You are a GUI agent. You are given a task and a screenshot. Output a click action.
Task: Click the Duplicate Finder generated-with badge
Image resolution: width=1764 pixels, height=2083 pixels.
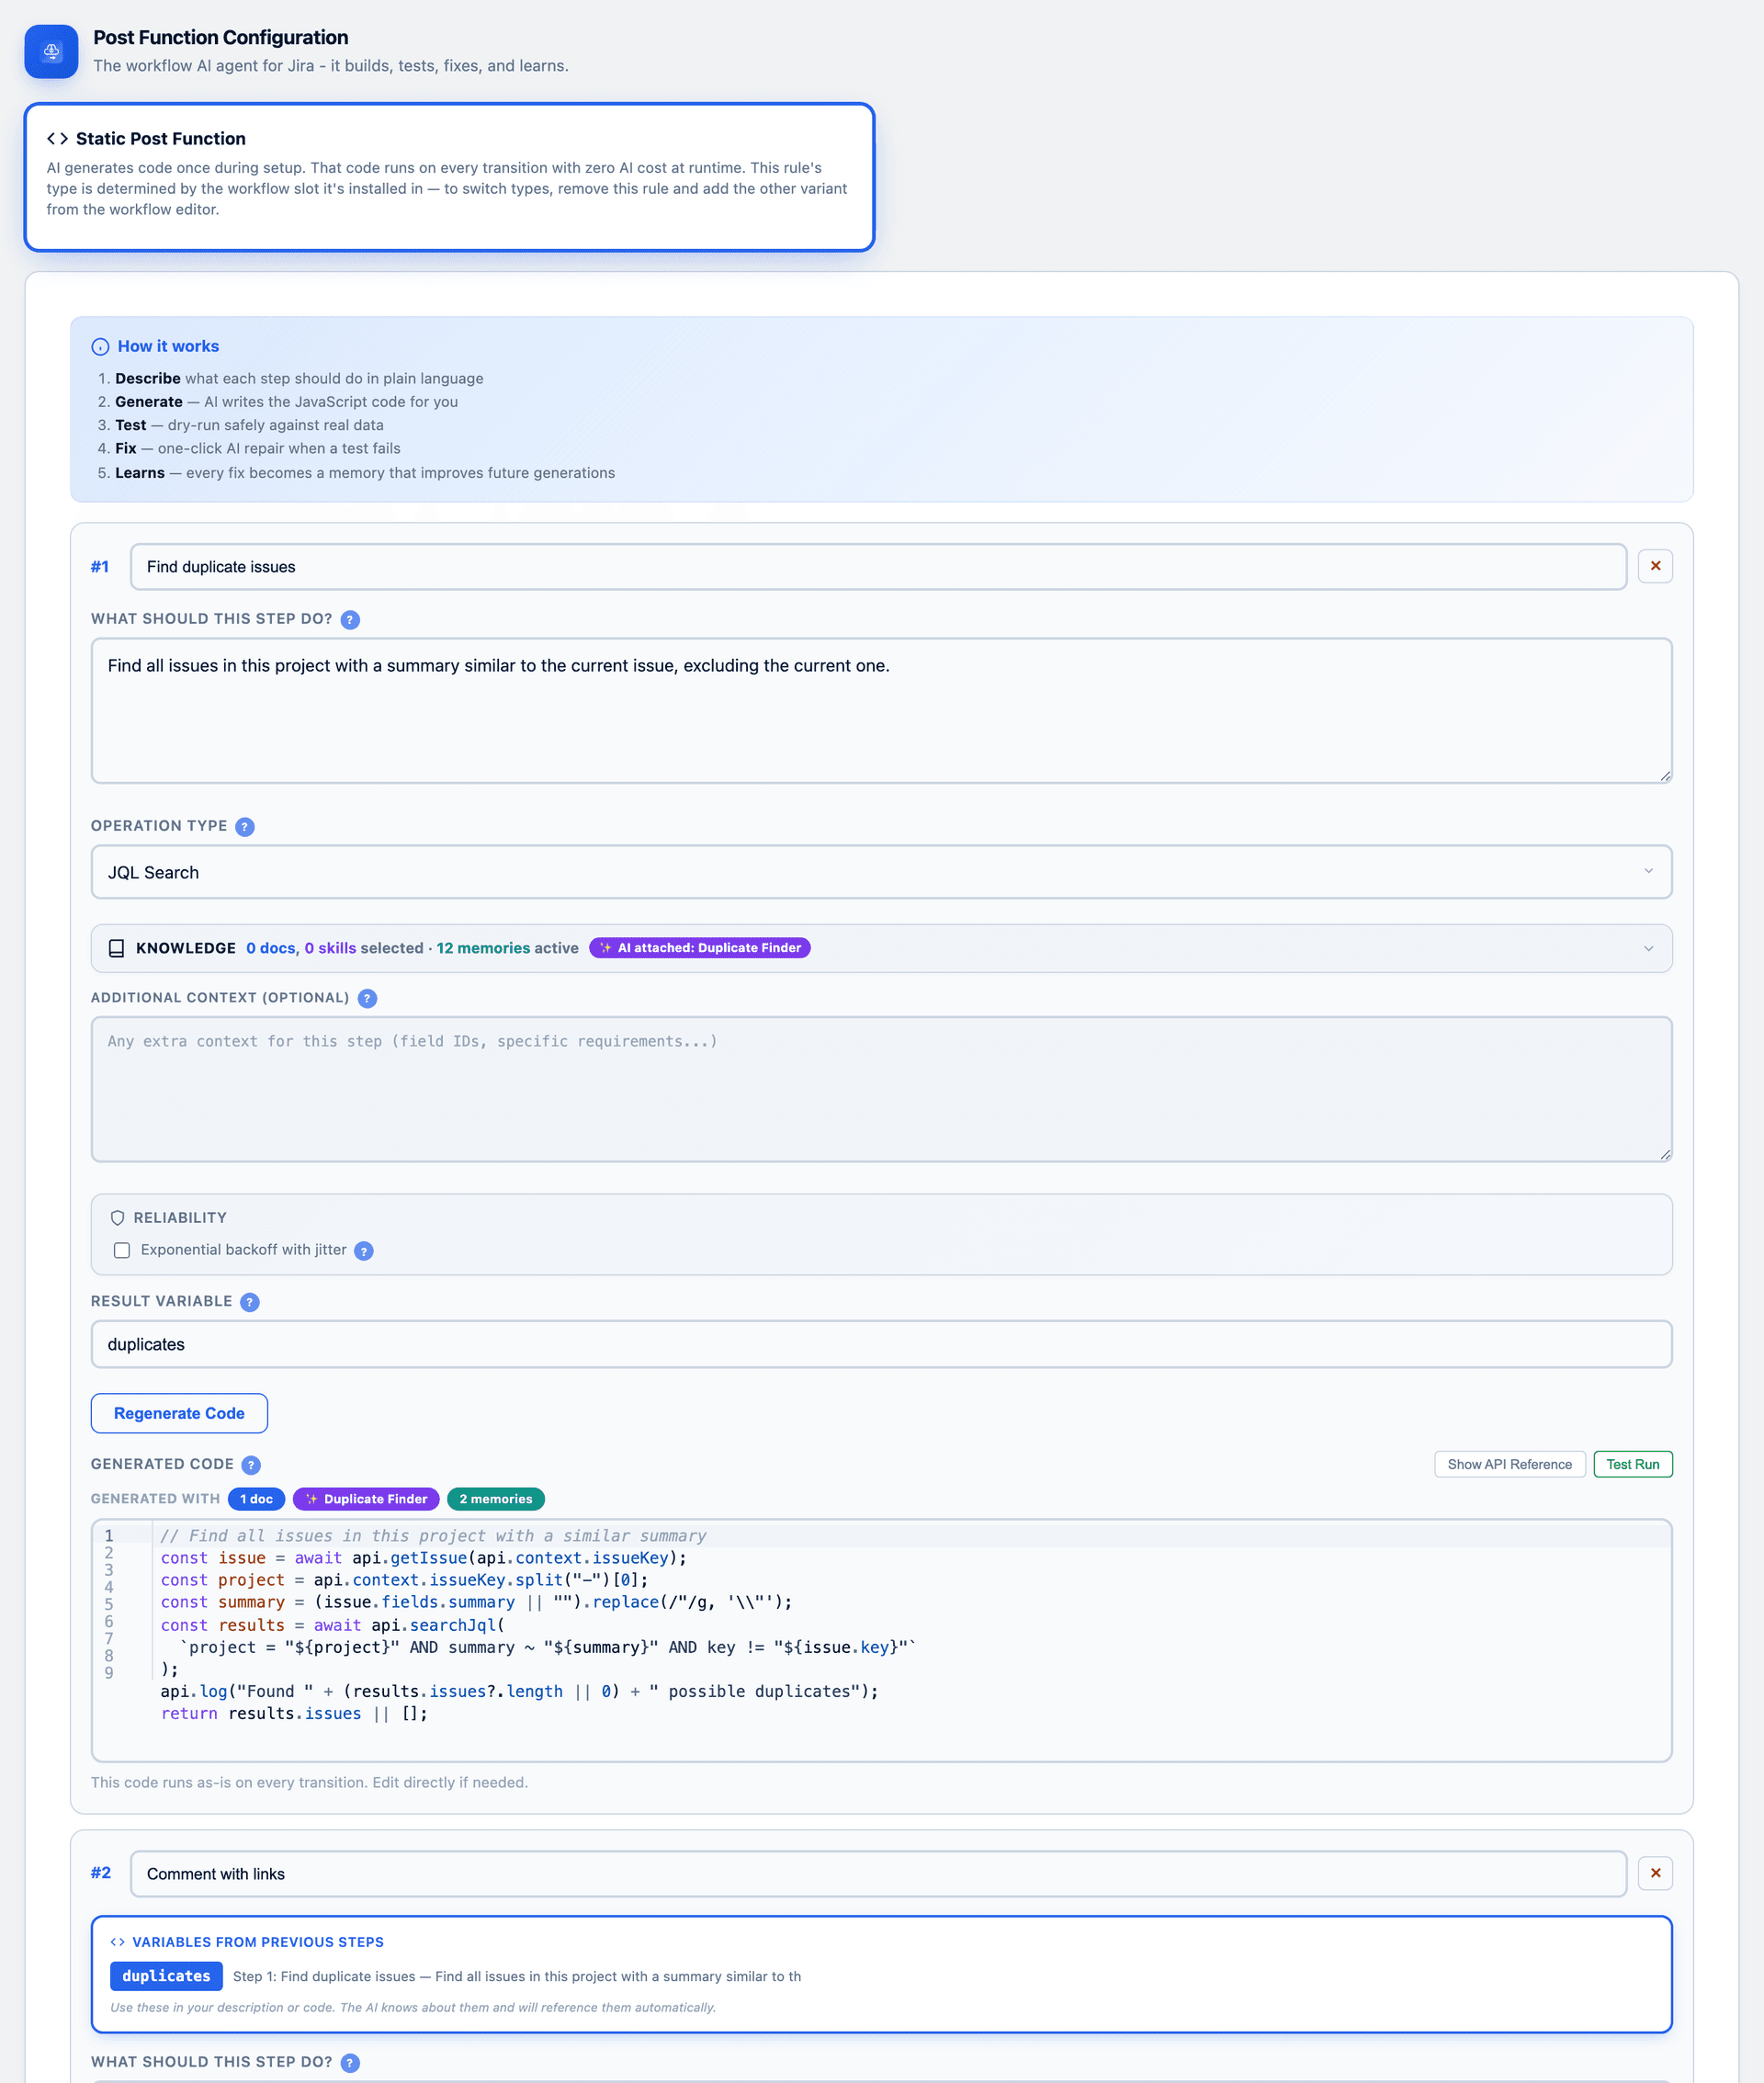(x=365, y=1499)
